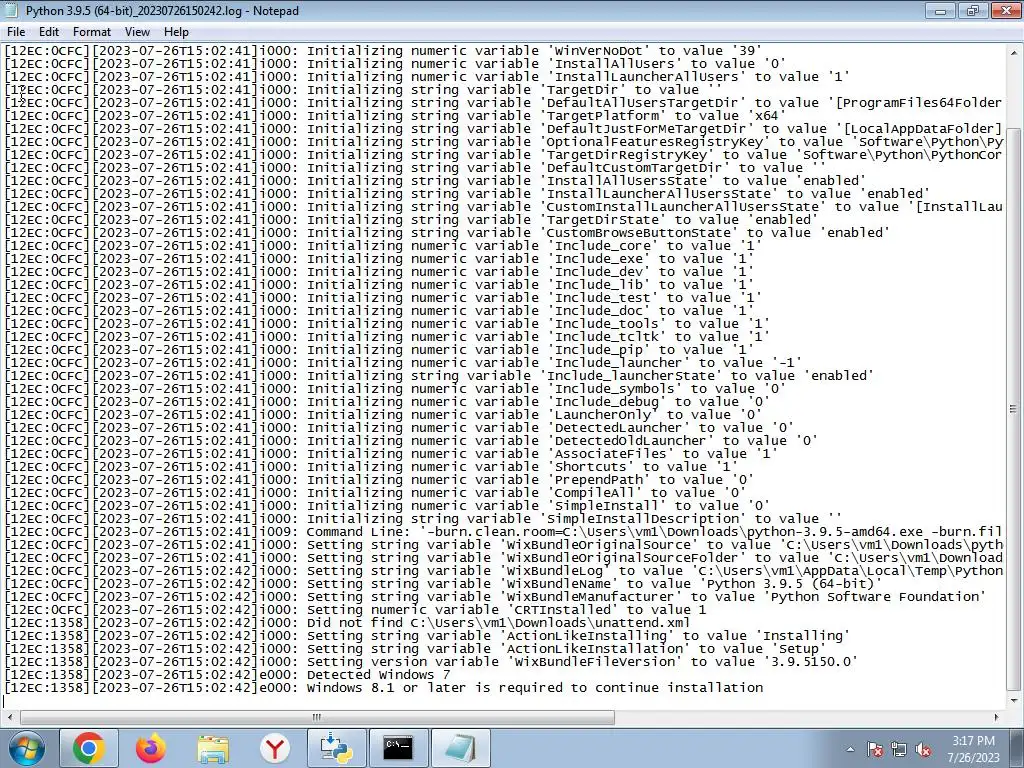
Task: Click the 'CRTInstalled' variable line
Action: (355, 609)
